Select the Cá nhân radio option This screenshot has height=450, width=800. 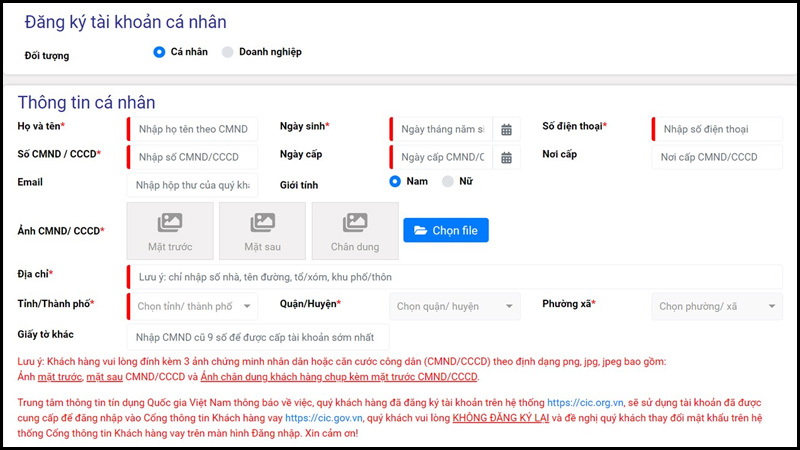click(159, 52)
